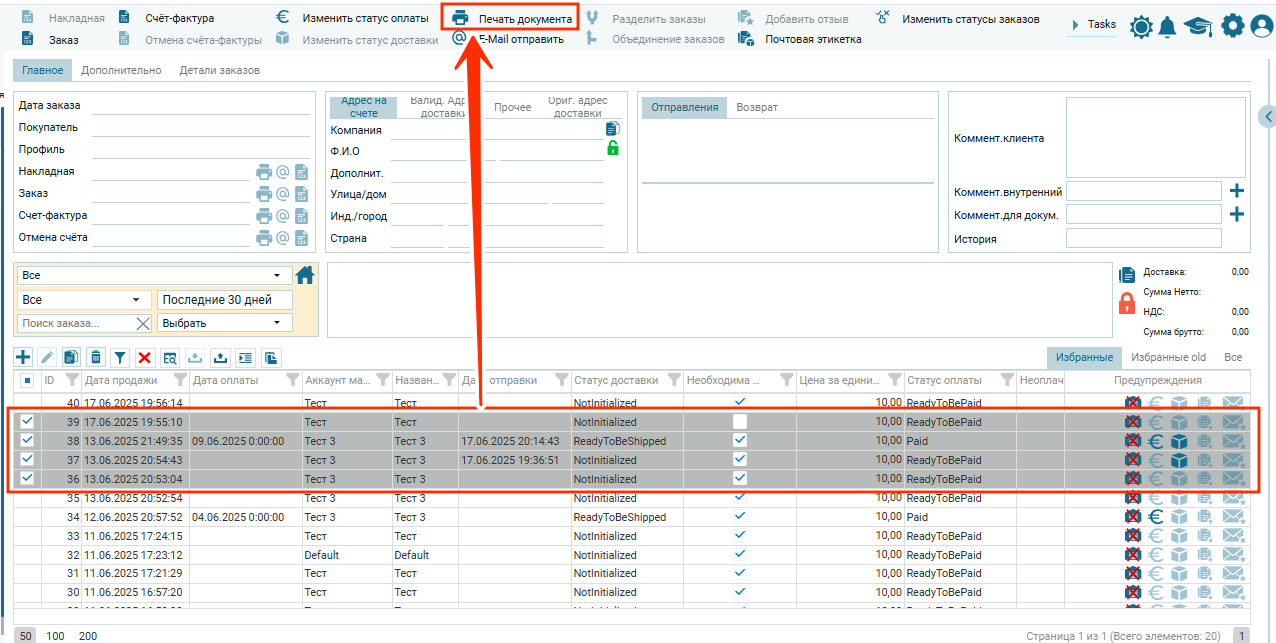
Task: Open the 'Возврат' tab
Action: pyautogui.click(x=757, y=108)
